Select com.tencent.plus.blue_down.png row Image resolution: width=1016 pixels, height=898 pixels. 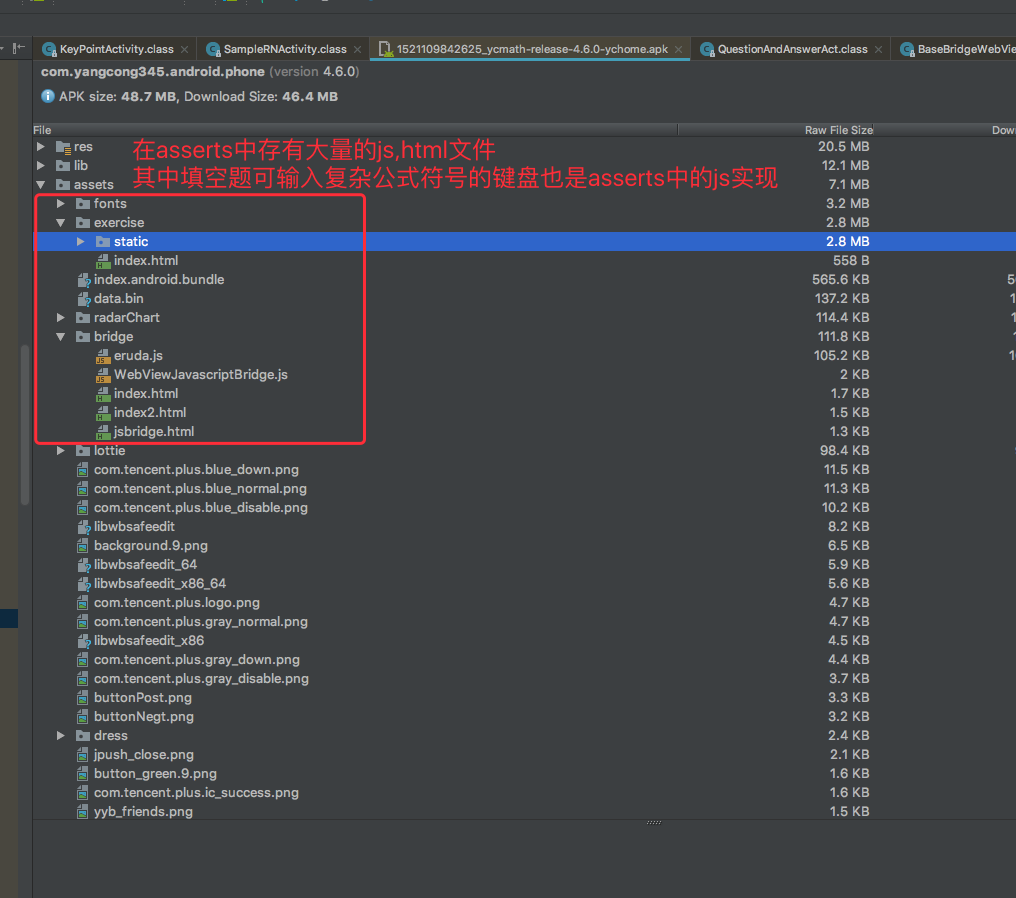(x=524, y=470)
